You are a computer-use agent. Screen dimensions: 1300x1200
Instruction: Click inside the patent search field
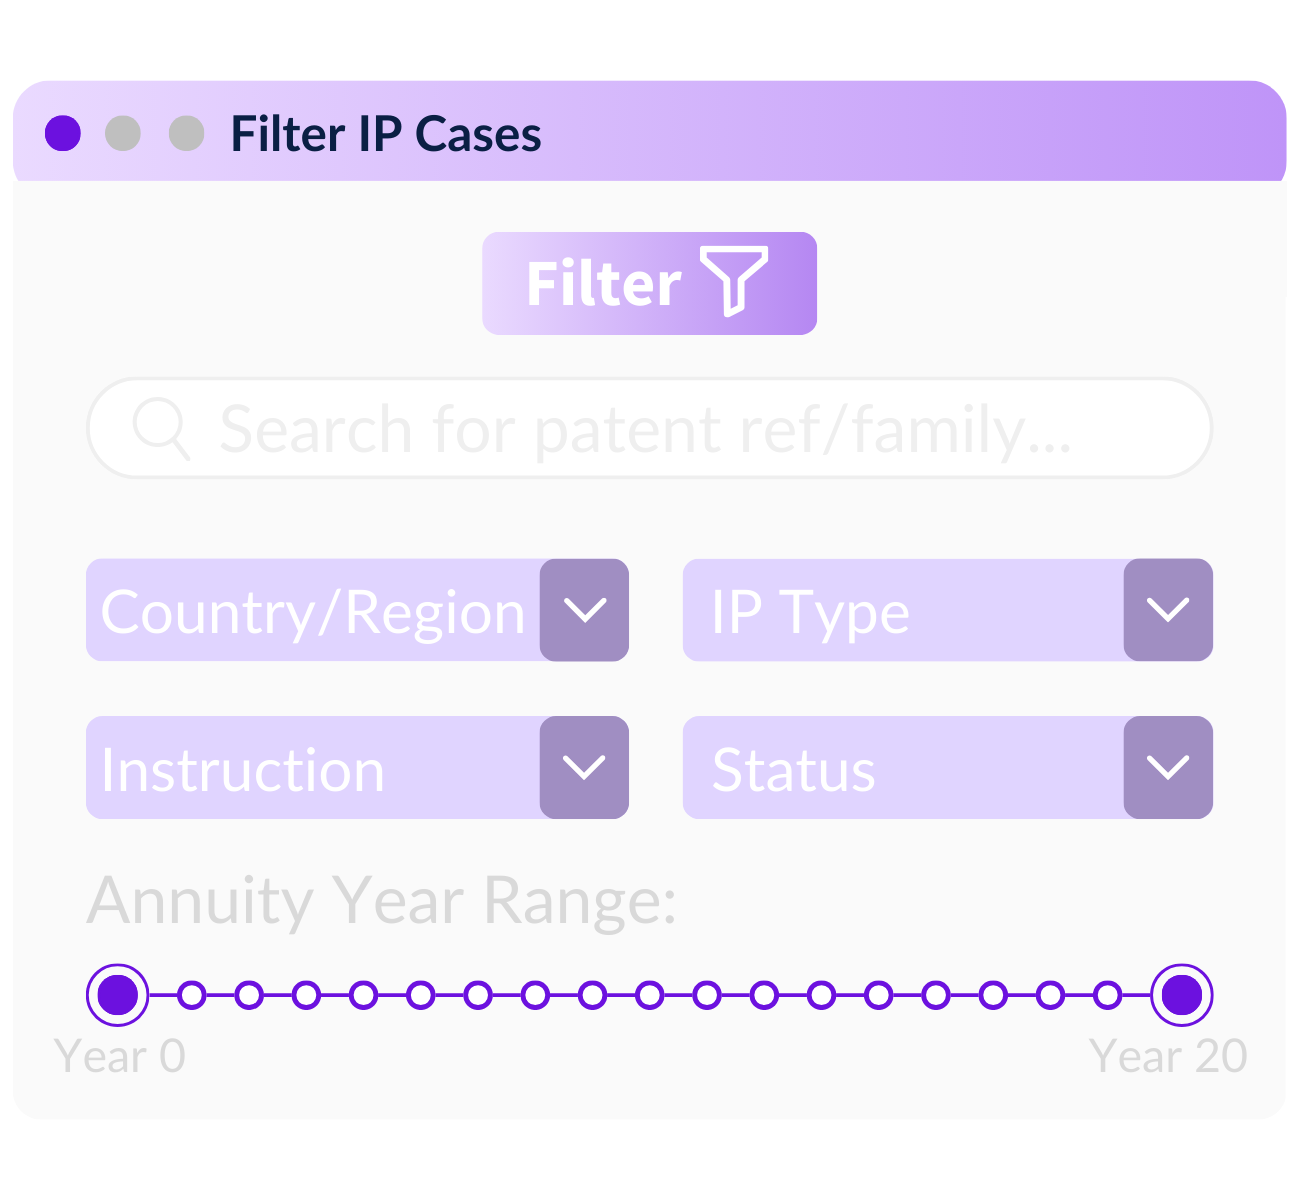(650, 428)
